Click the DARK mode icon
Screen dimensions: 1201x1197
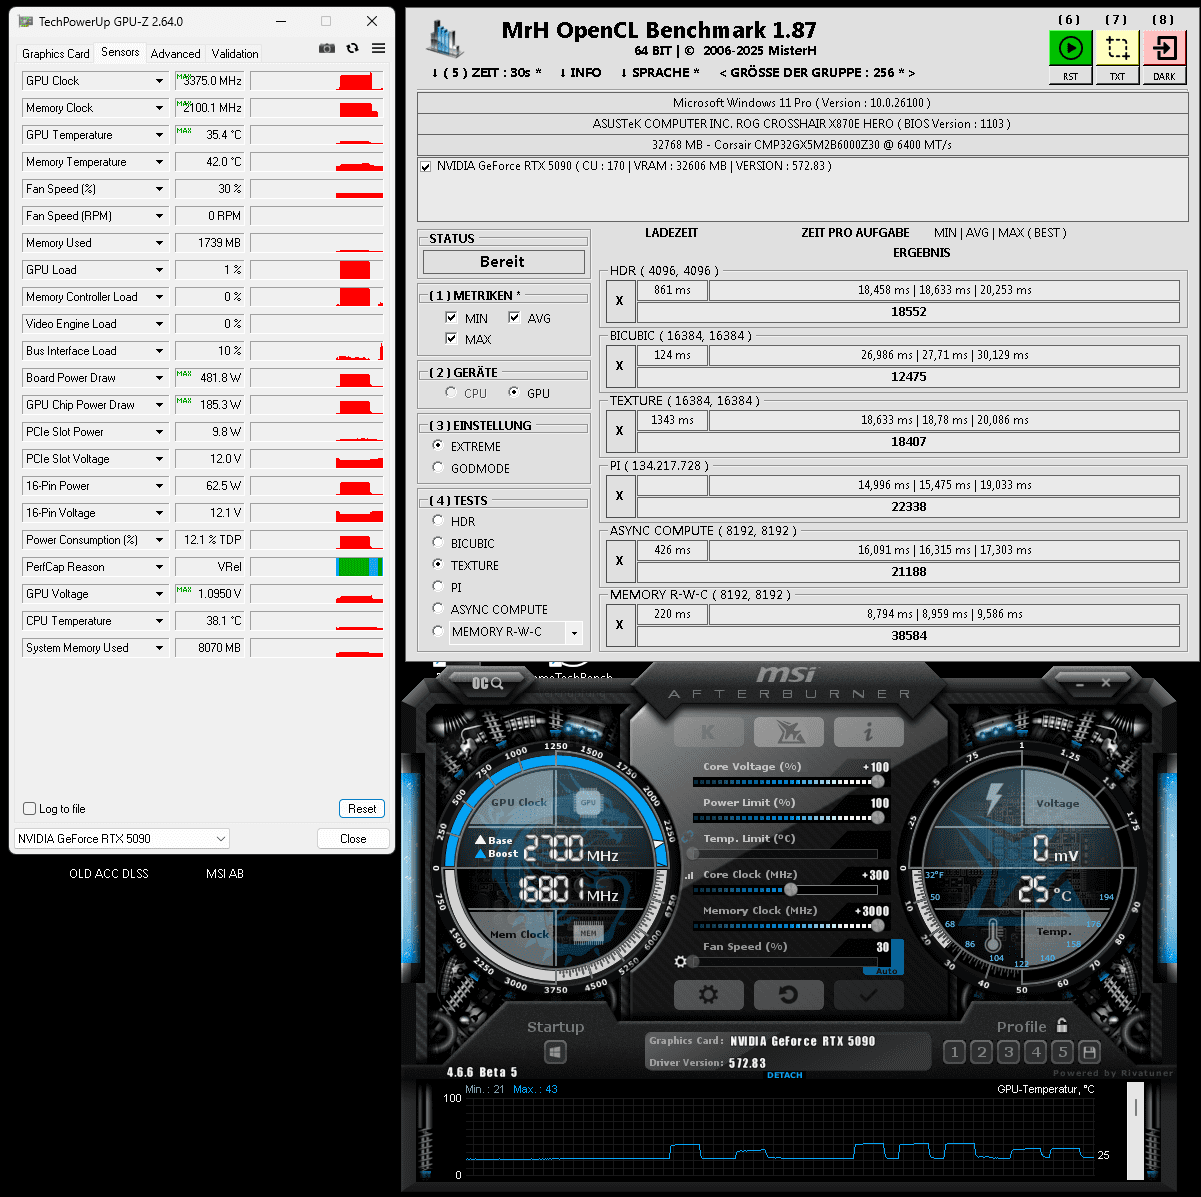pos(1164,48)
